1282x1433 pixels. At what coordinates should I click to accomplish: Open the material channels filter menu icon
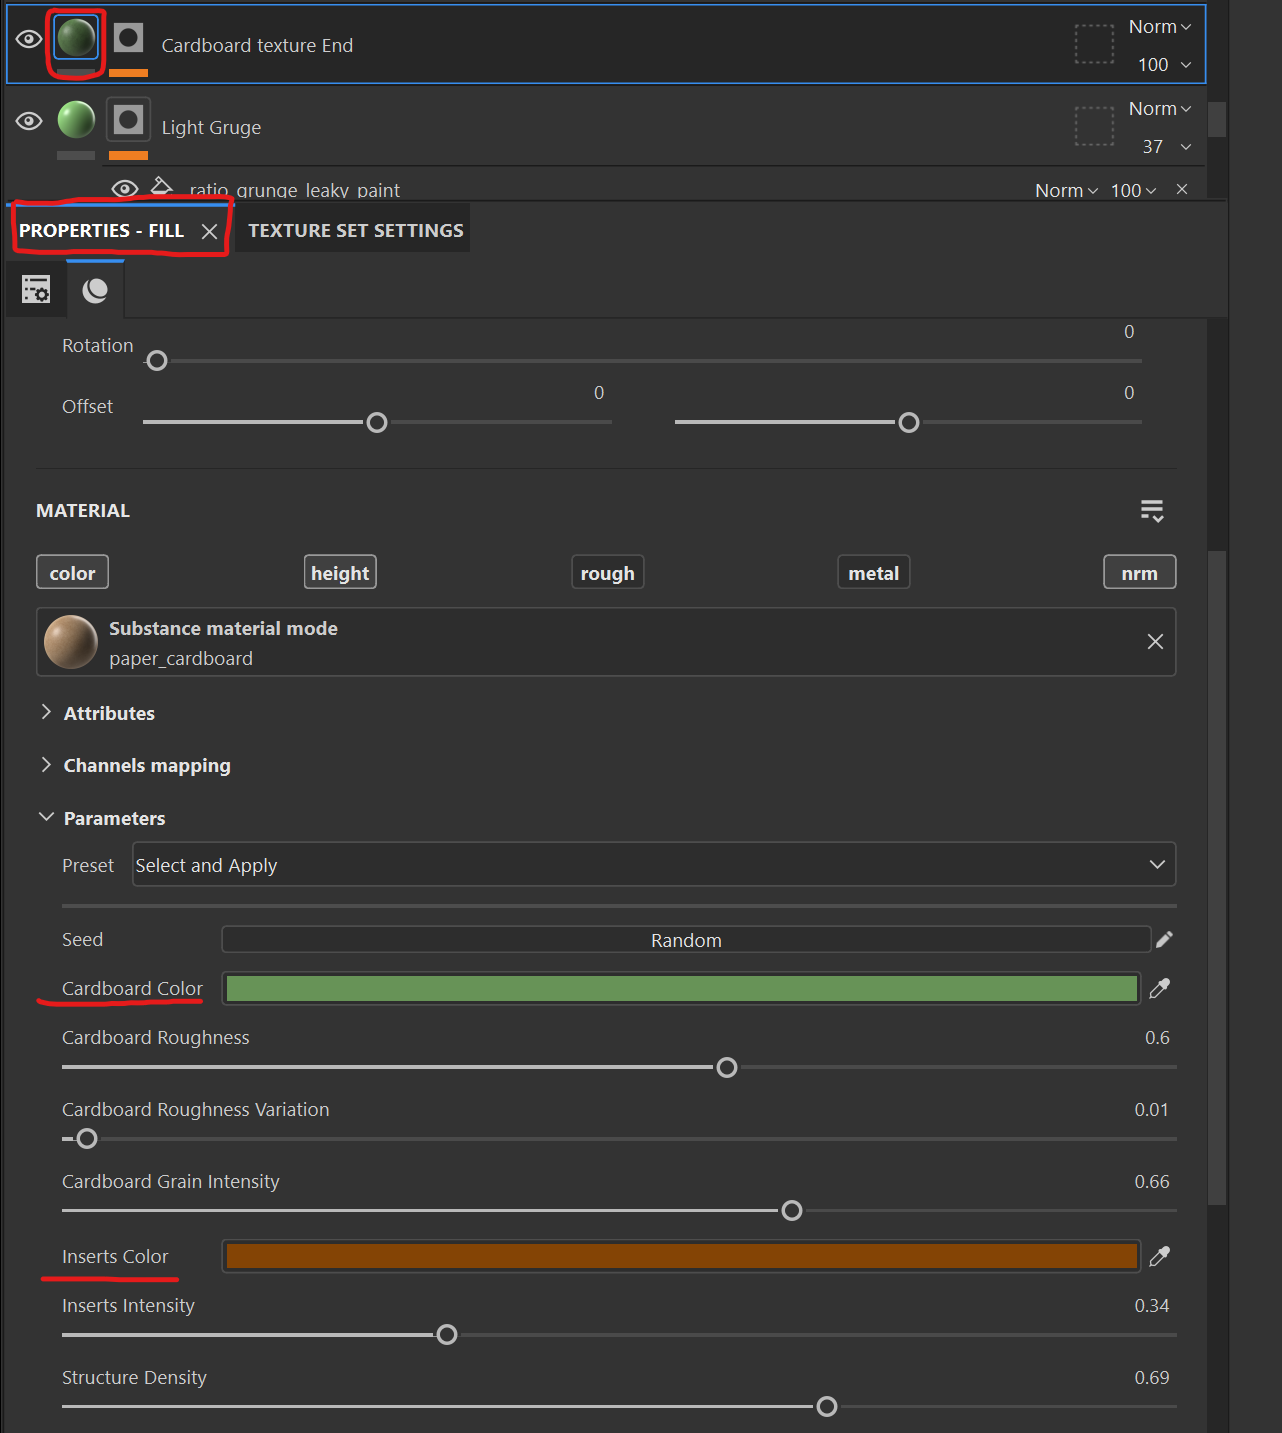tap(1152, 511)
